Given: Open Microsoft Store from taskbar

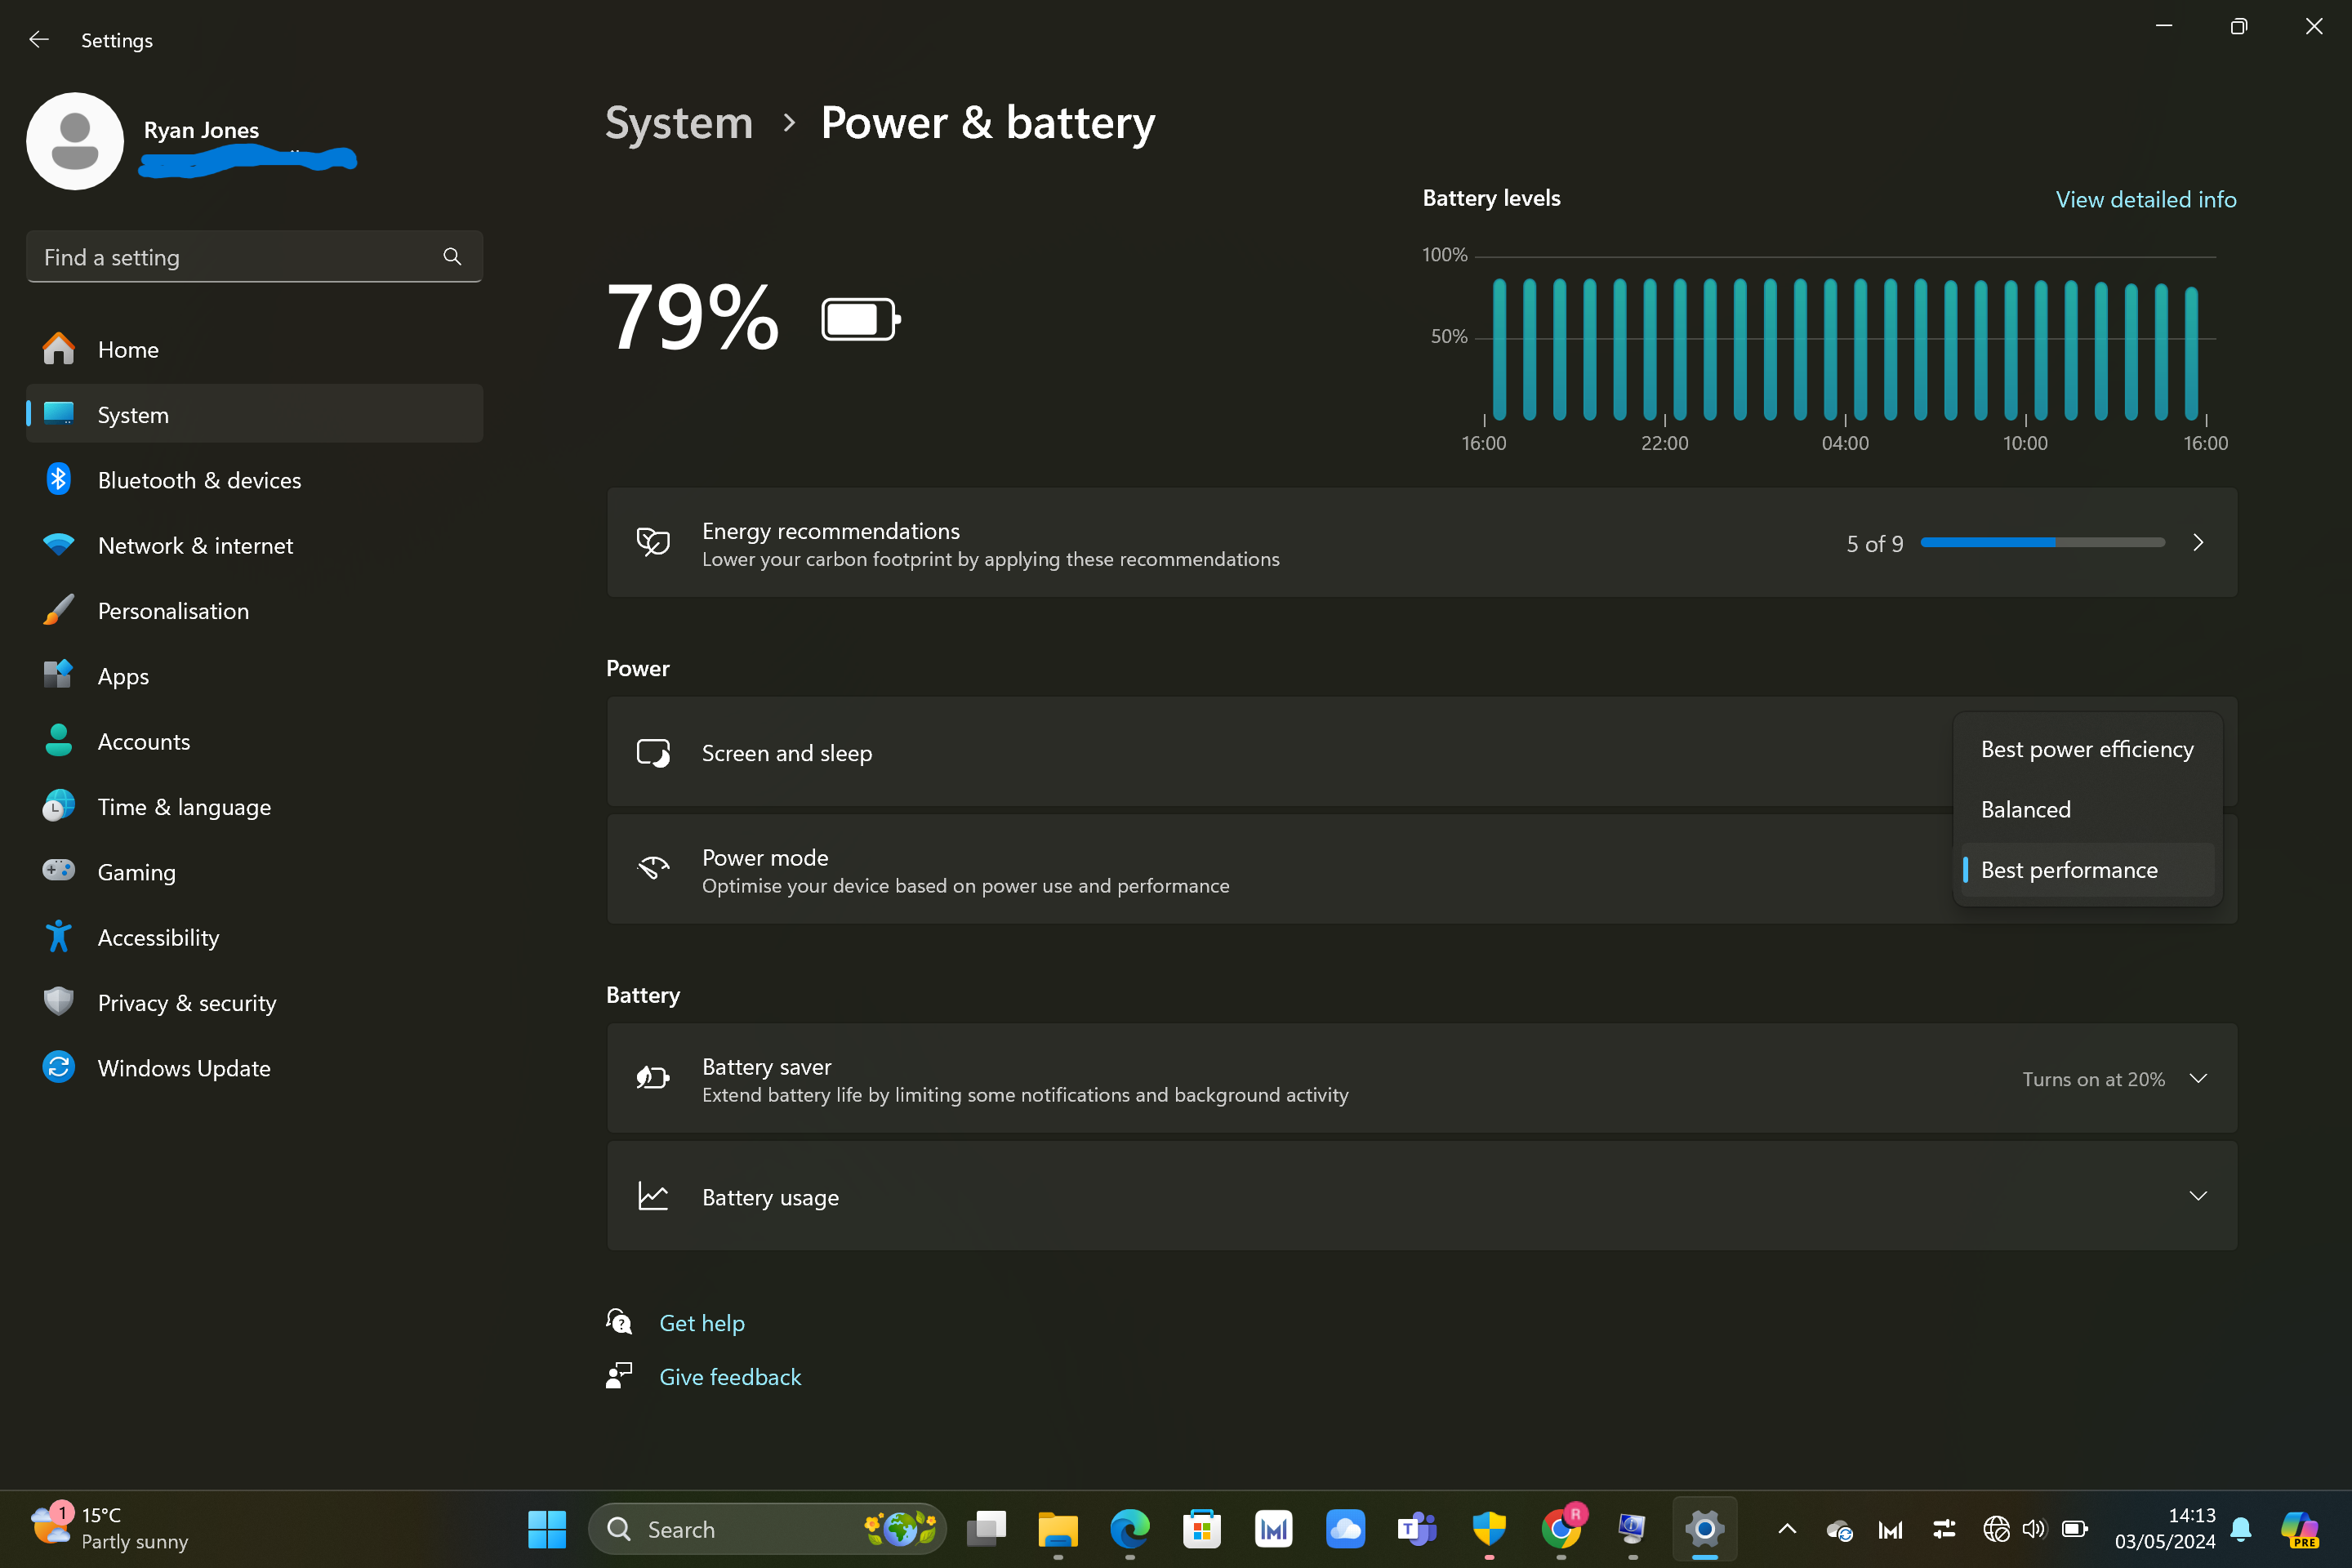Looking at the screenshot, I should [1201, 1529].
